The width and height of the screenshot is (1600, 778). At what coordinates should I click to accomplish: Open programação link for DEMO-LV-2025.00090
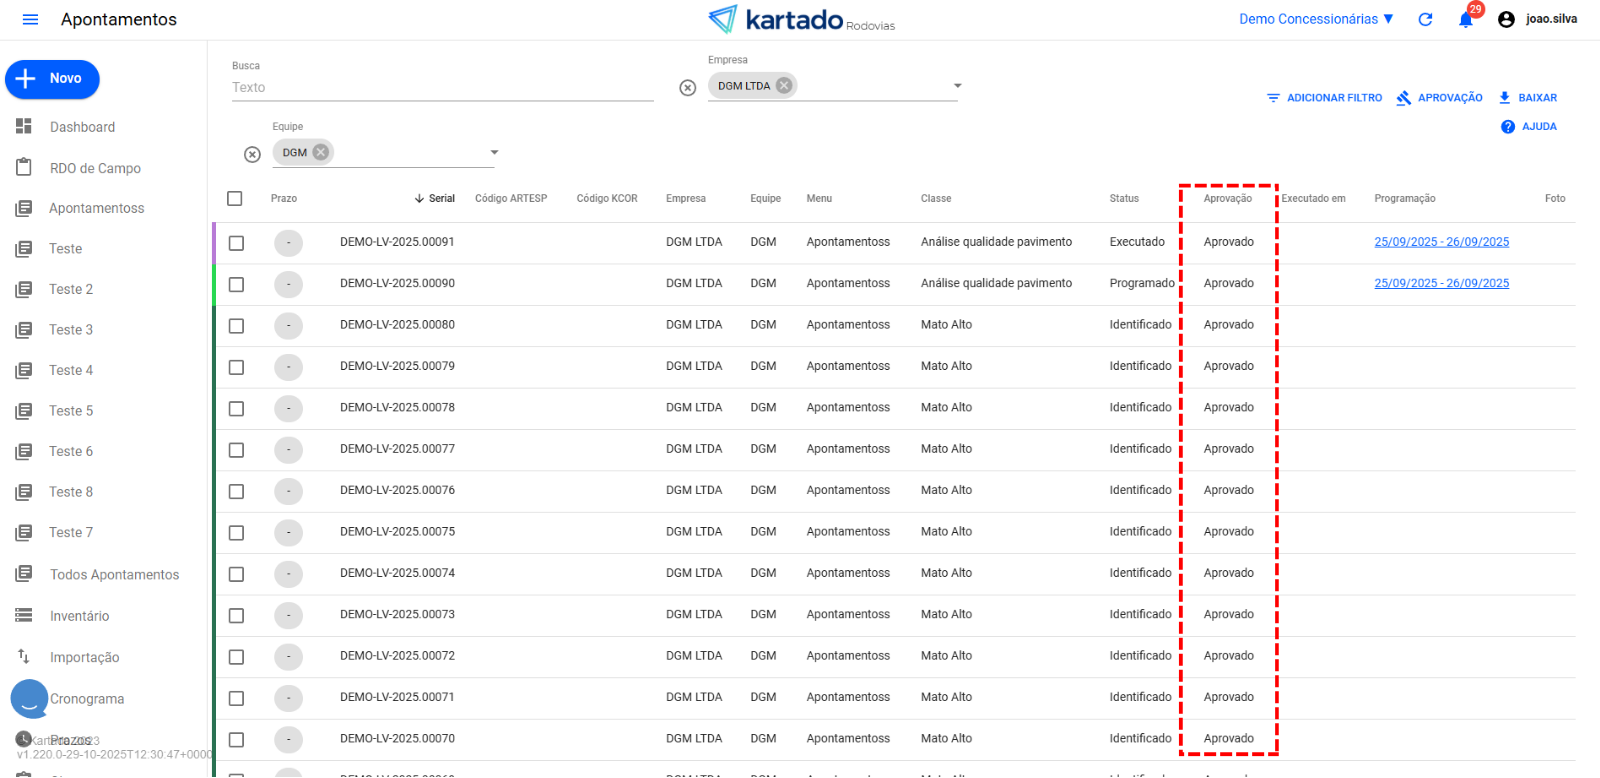[1441, 284]
